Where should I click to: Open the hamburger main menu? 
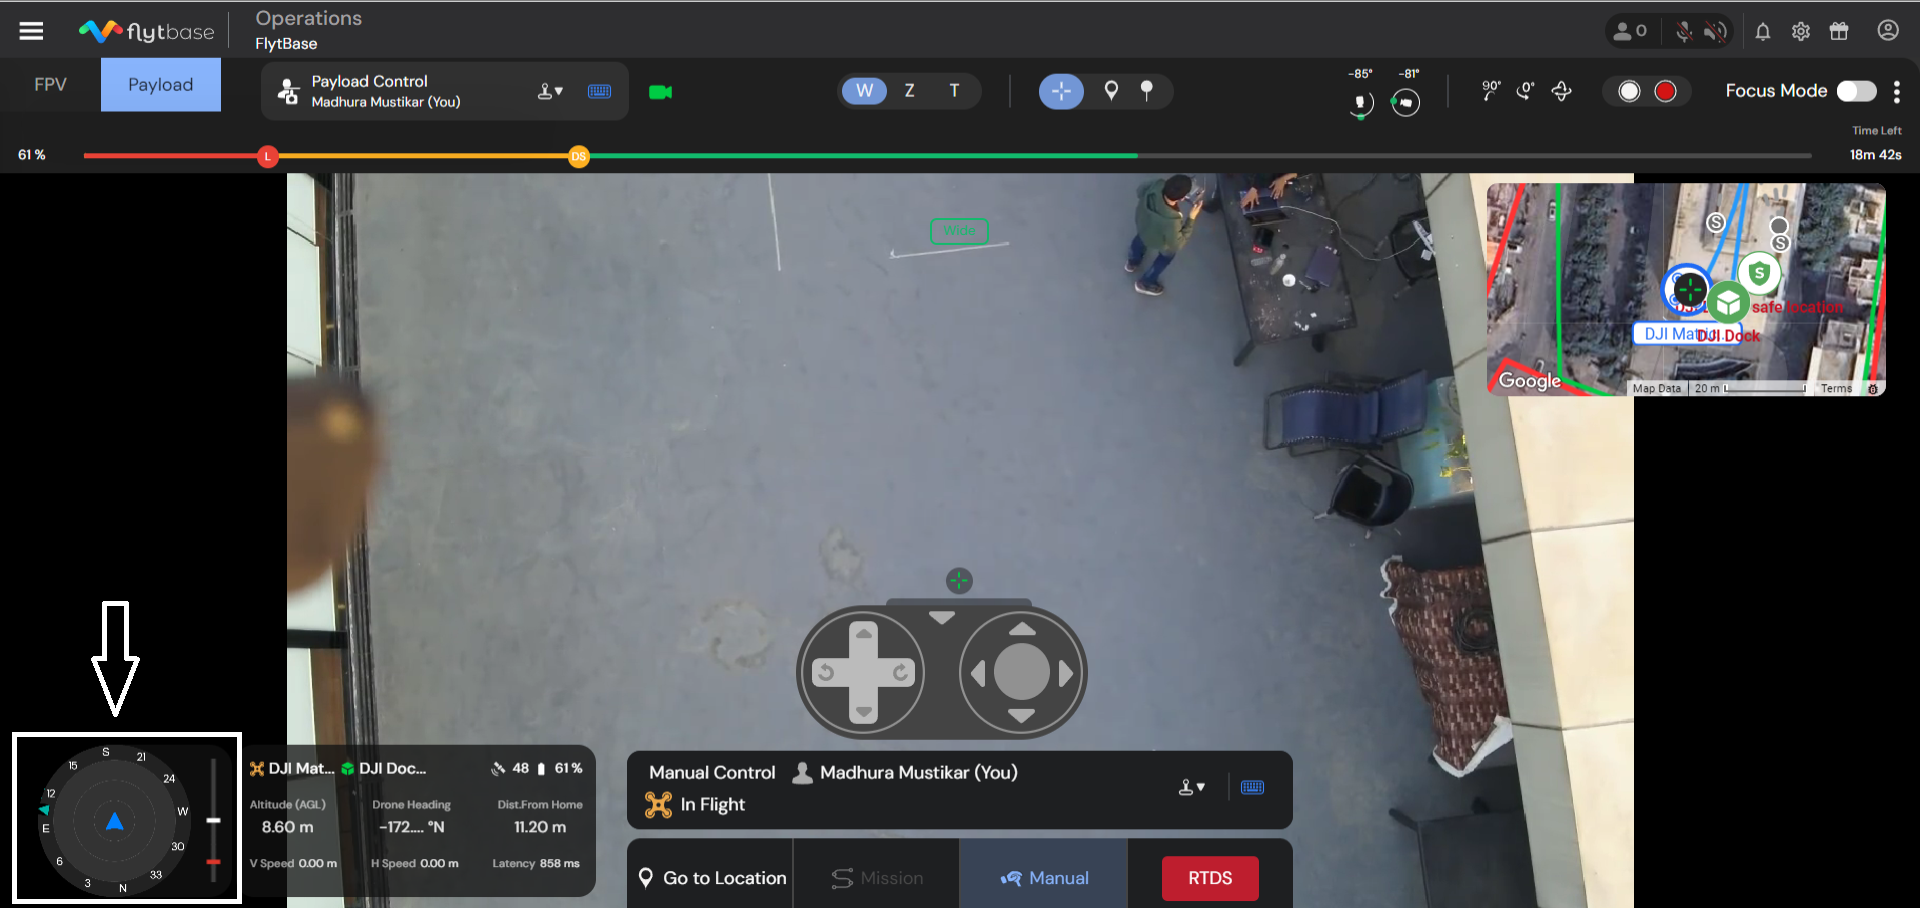pos(31,31)
